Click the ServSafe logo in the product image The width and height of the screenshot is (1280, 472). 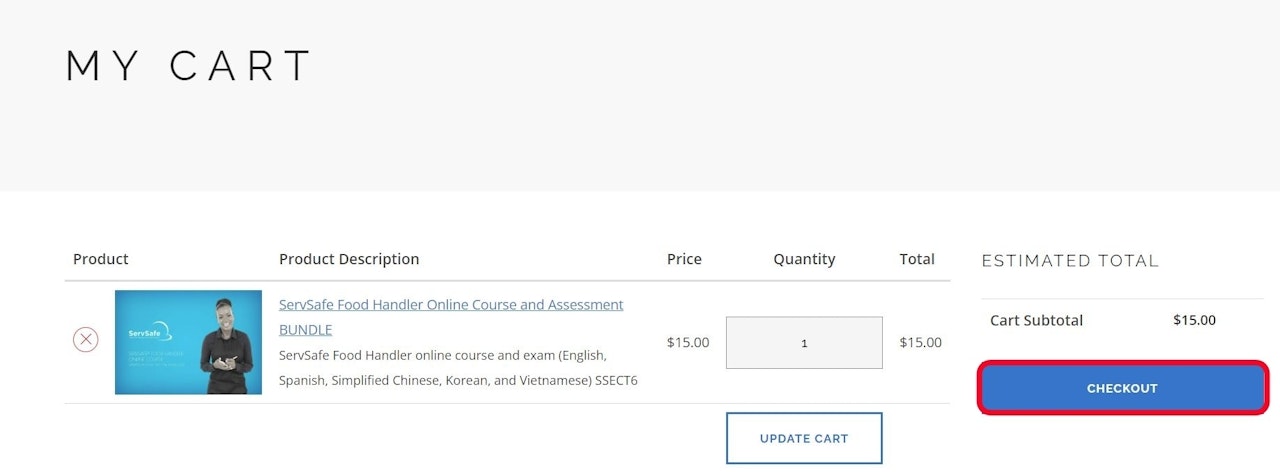(145, 333)
